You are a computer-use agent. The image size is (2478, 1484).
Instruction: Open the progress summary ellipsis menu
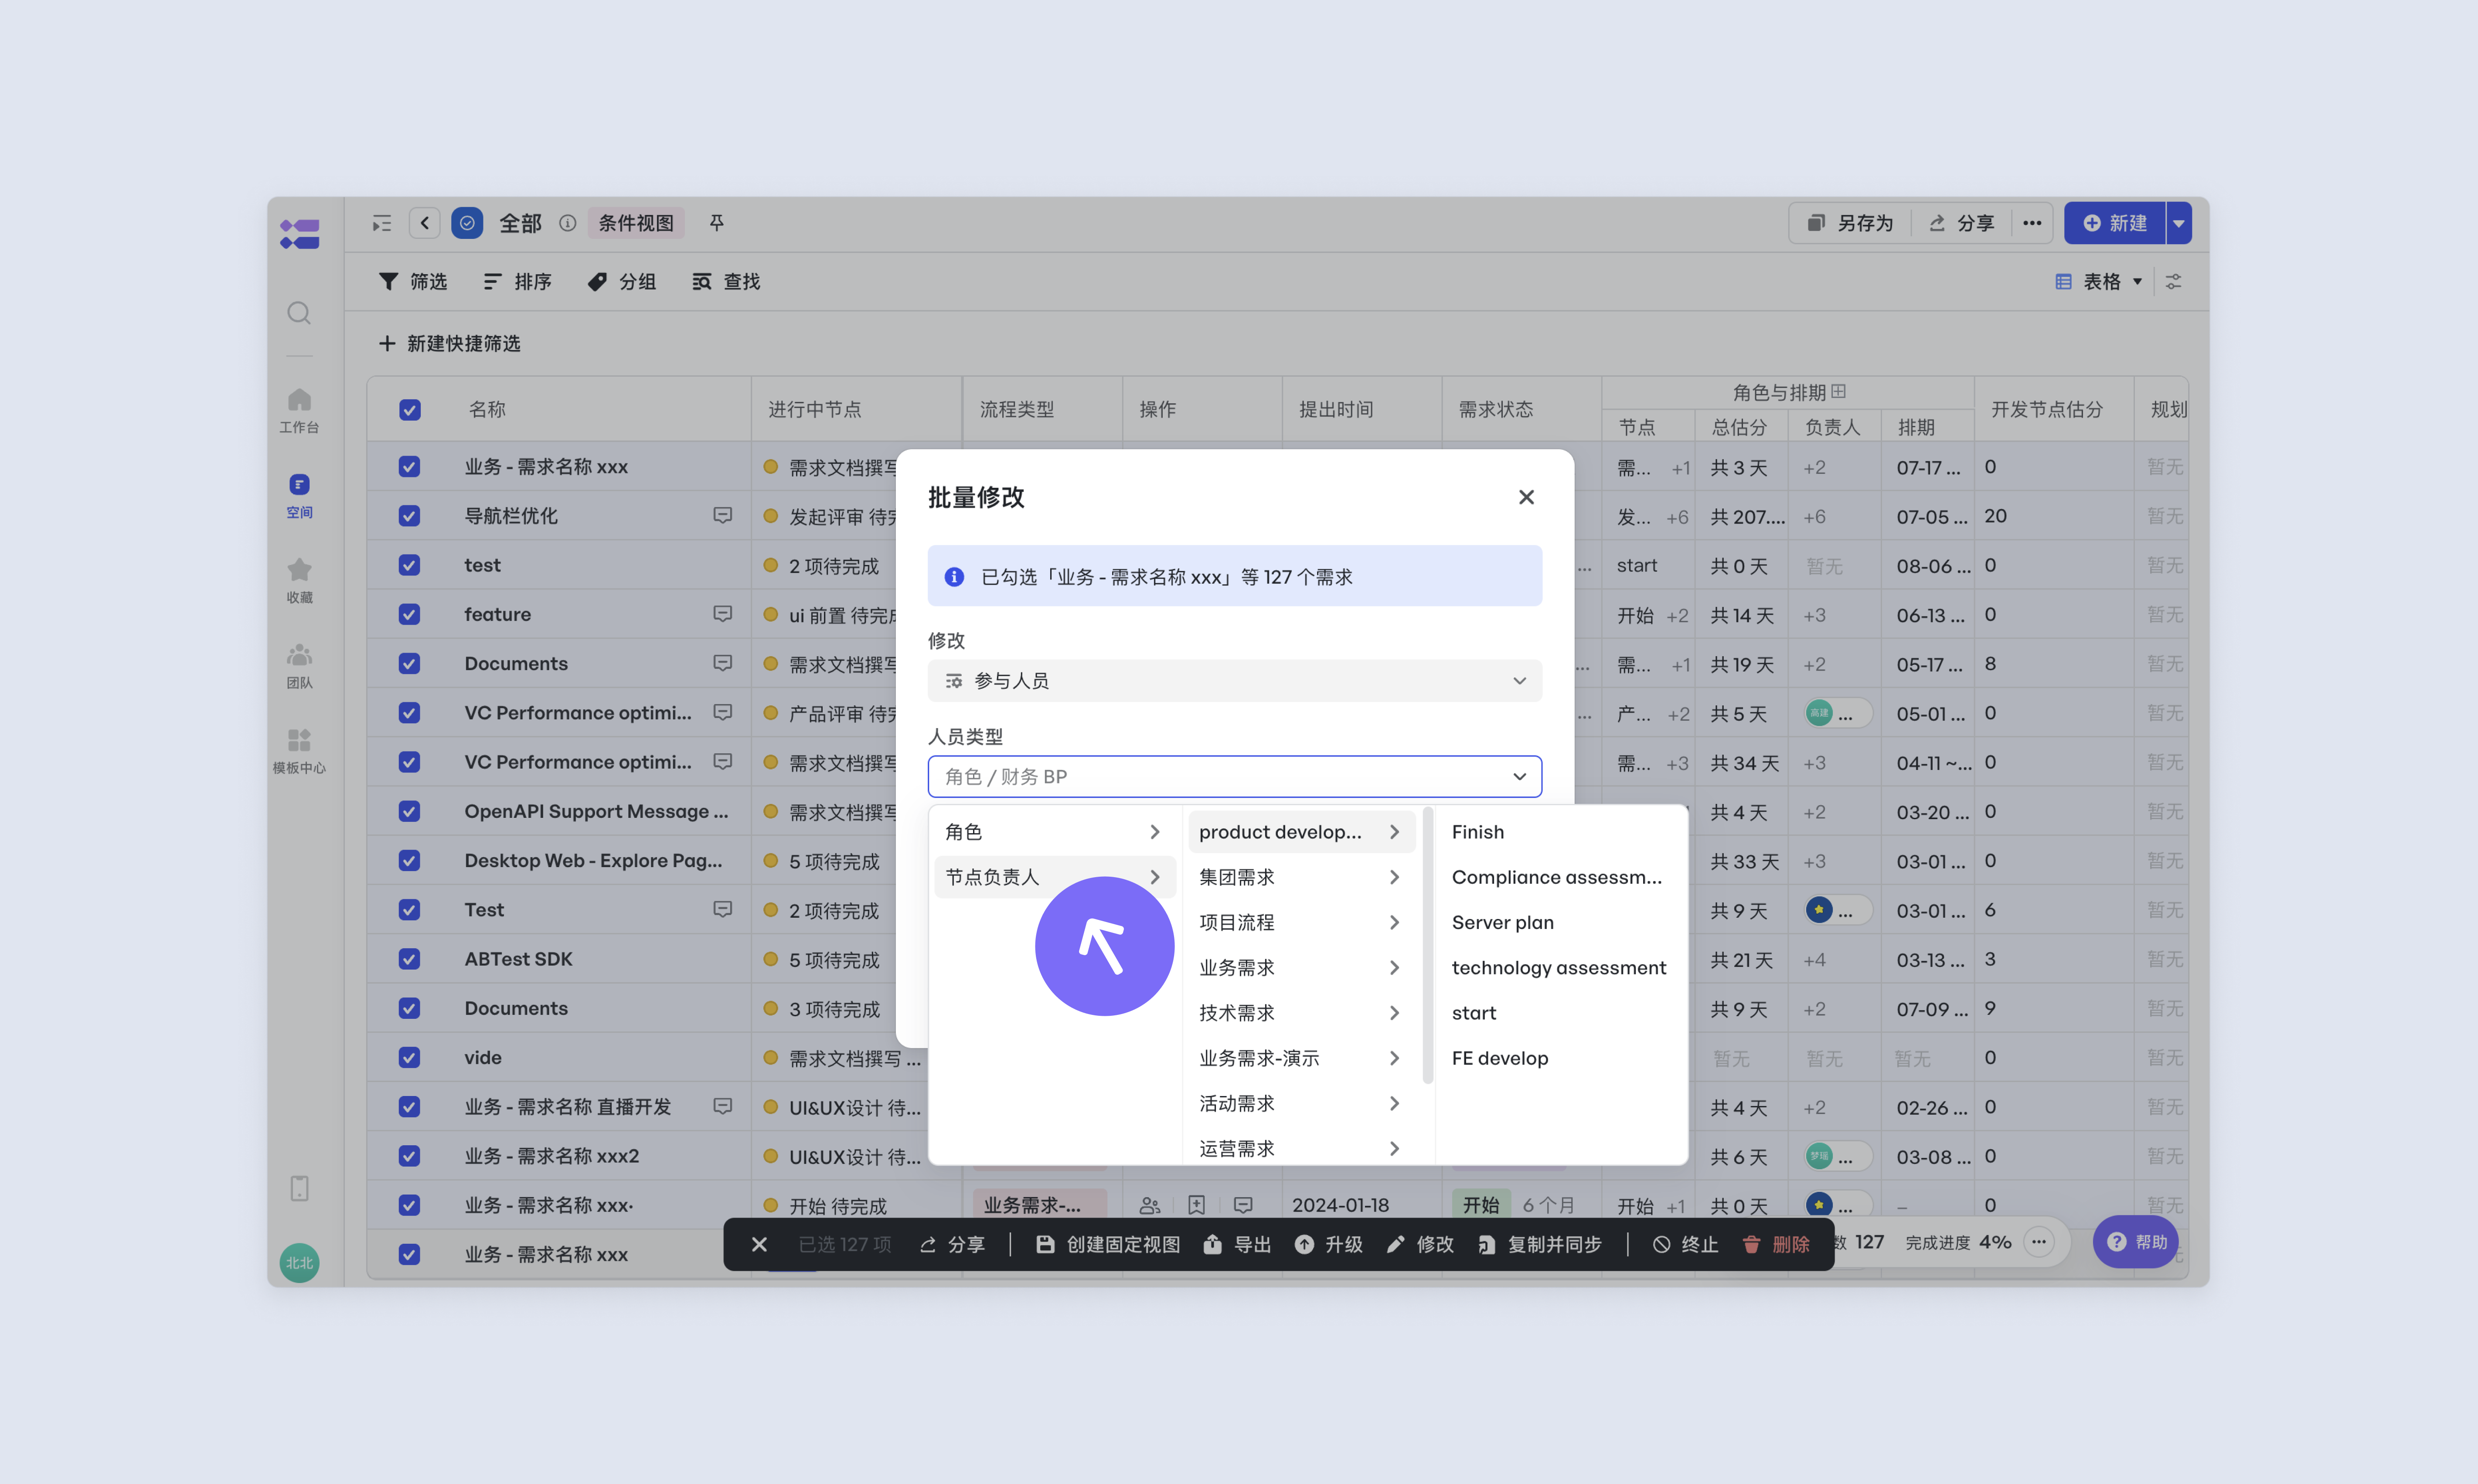[x=2039, y=1242]
